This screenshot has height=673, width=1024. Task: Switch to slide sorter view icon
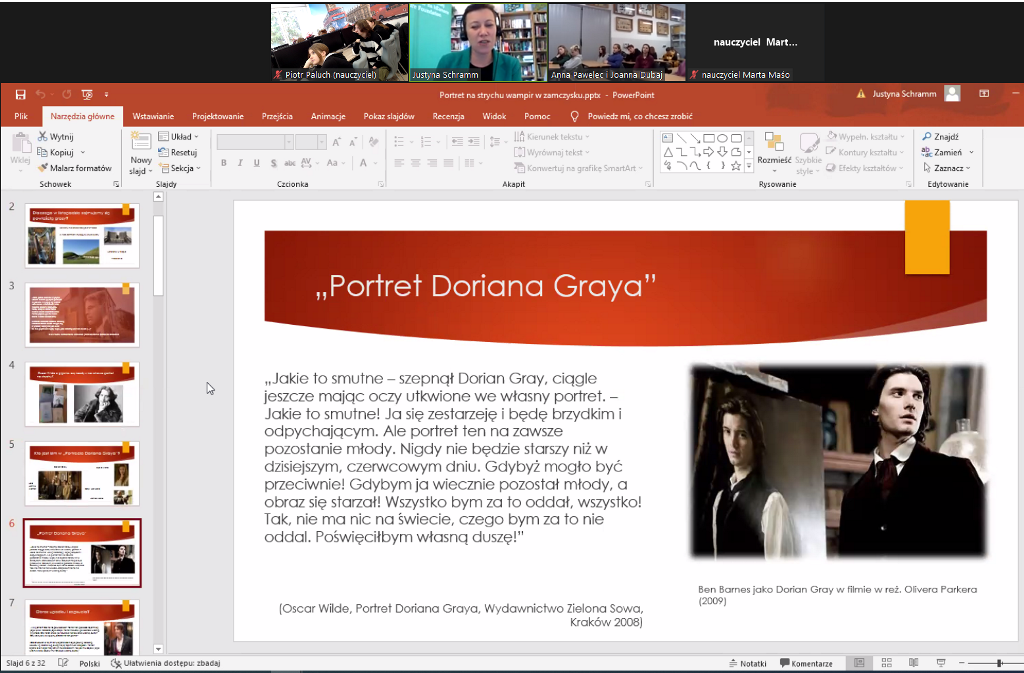[x=885, y=663]
